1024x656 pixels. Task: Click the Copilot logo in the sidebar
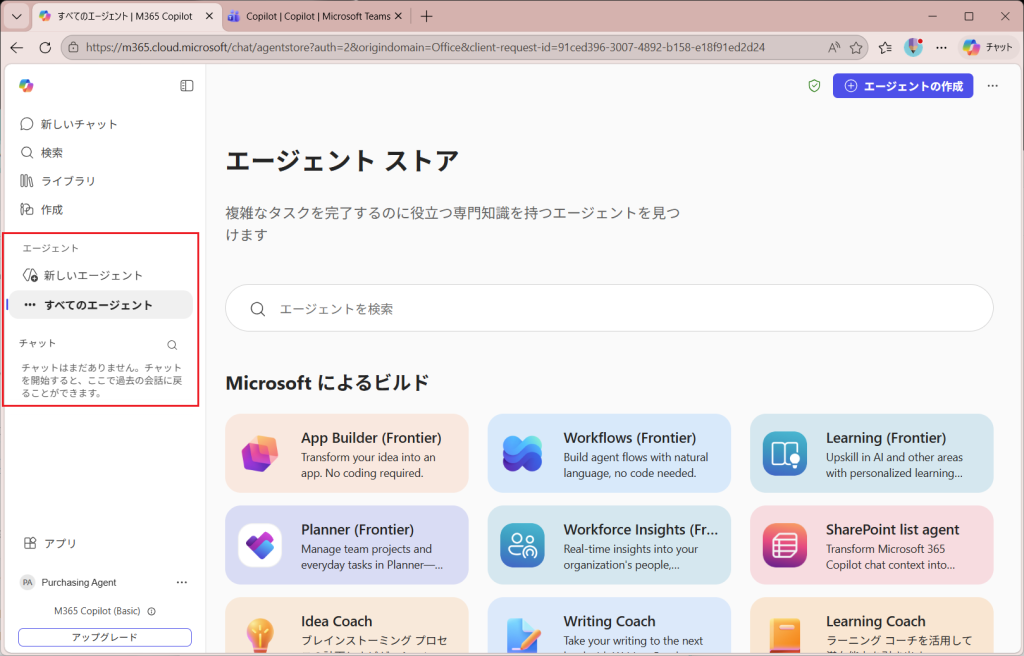pos(27,86)
